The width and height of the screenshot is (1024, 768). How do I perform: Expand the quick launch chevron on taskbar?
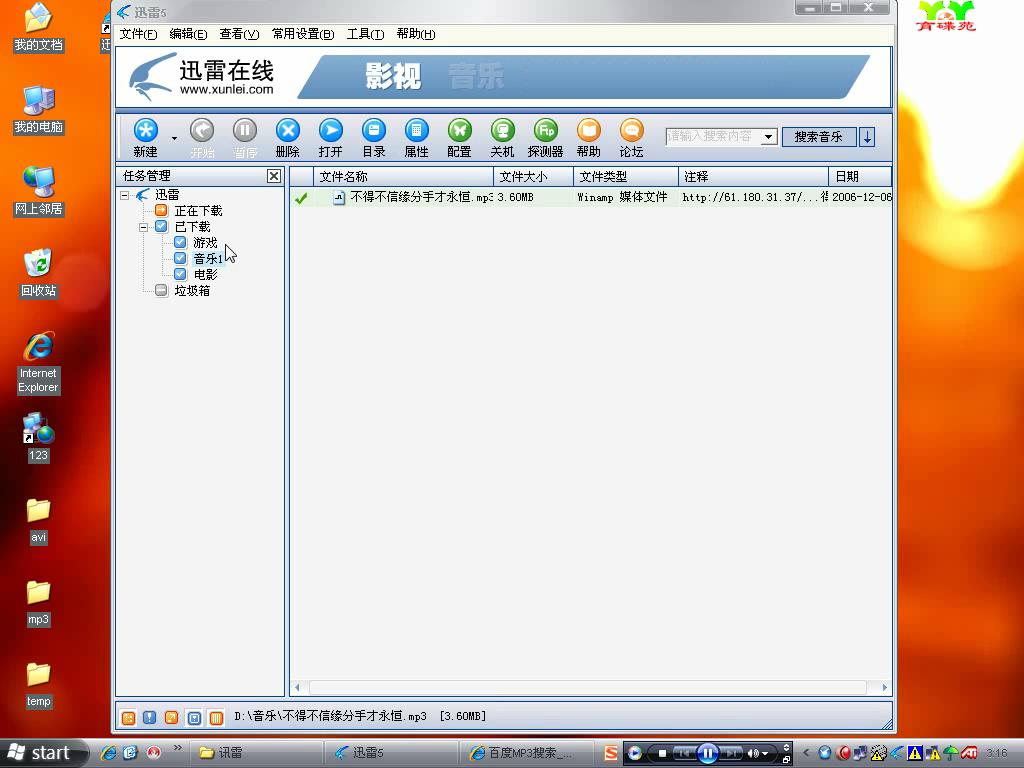pyautogui.click(x=178, y=748)
